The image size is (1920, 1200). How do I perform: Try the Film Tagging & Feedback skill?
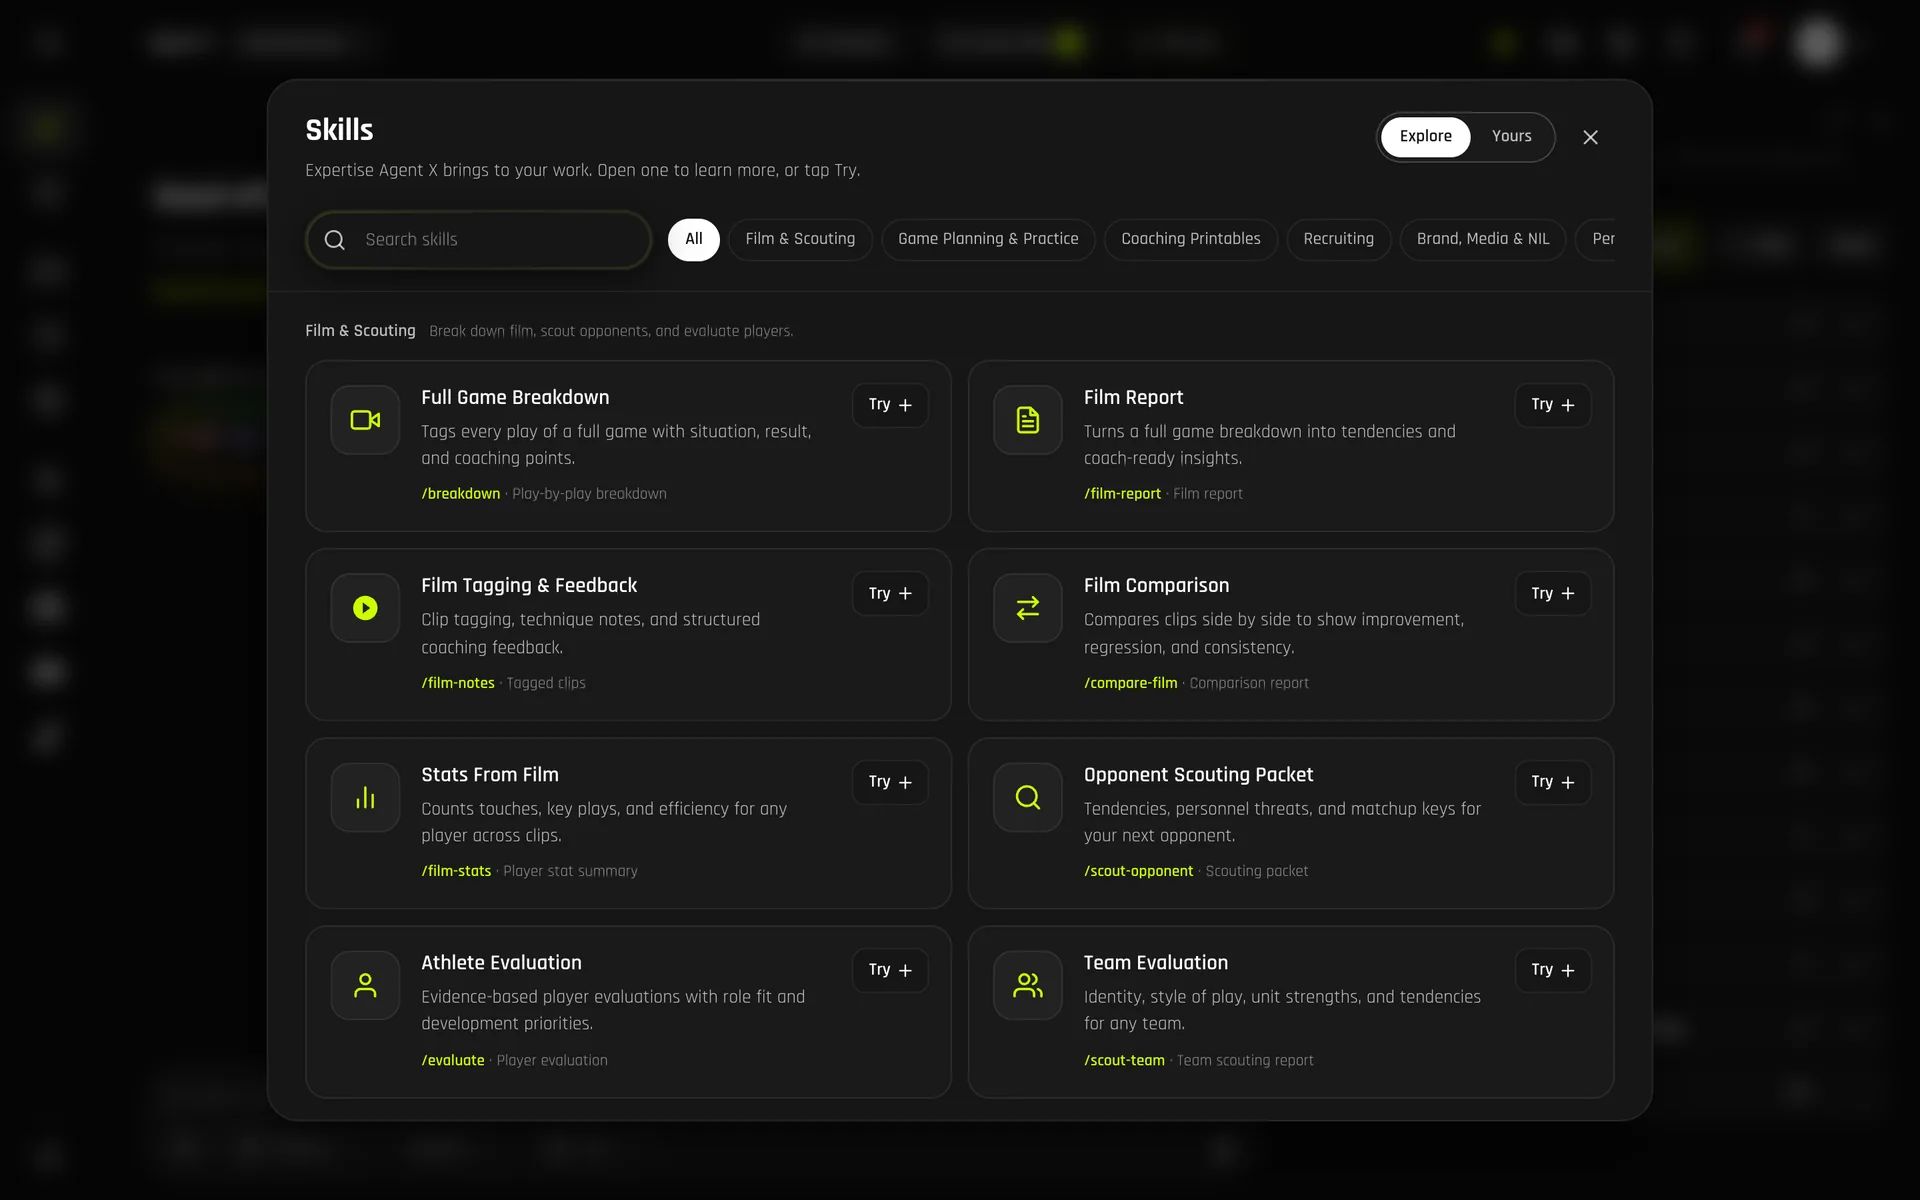point(890,593)
